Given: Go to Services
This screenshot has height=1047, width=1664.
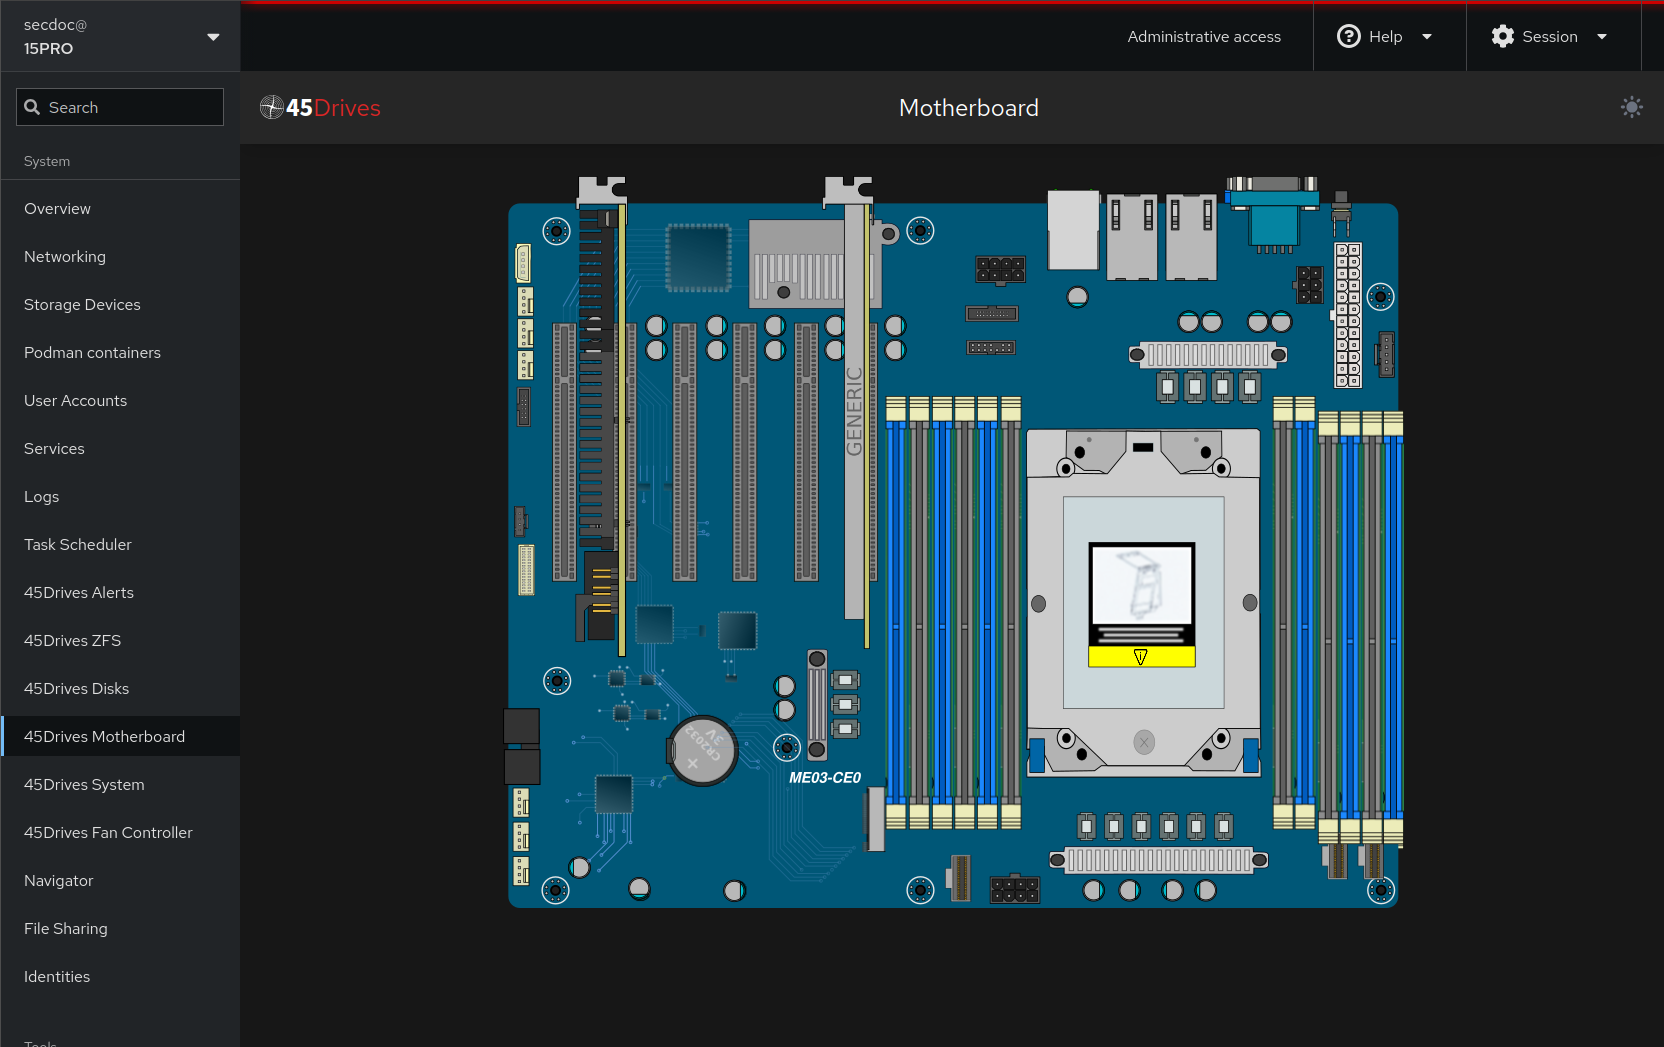Looking at the screenshot, I should click(x=120, y=448).
